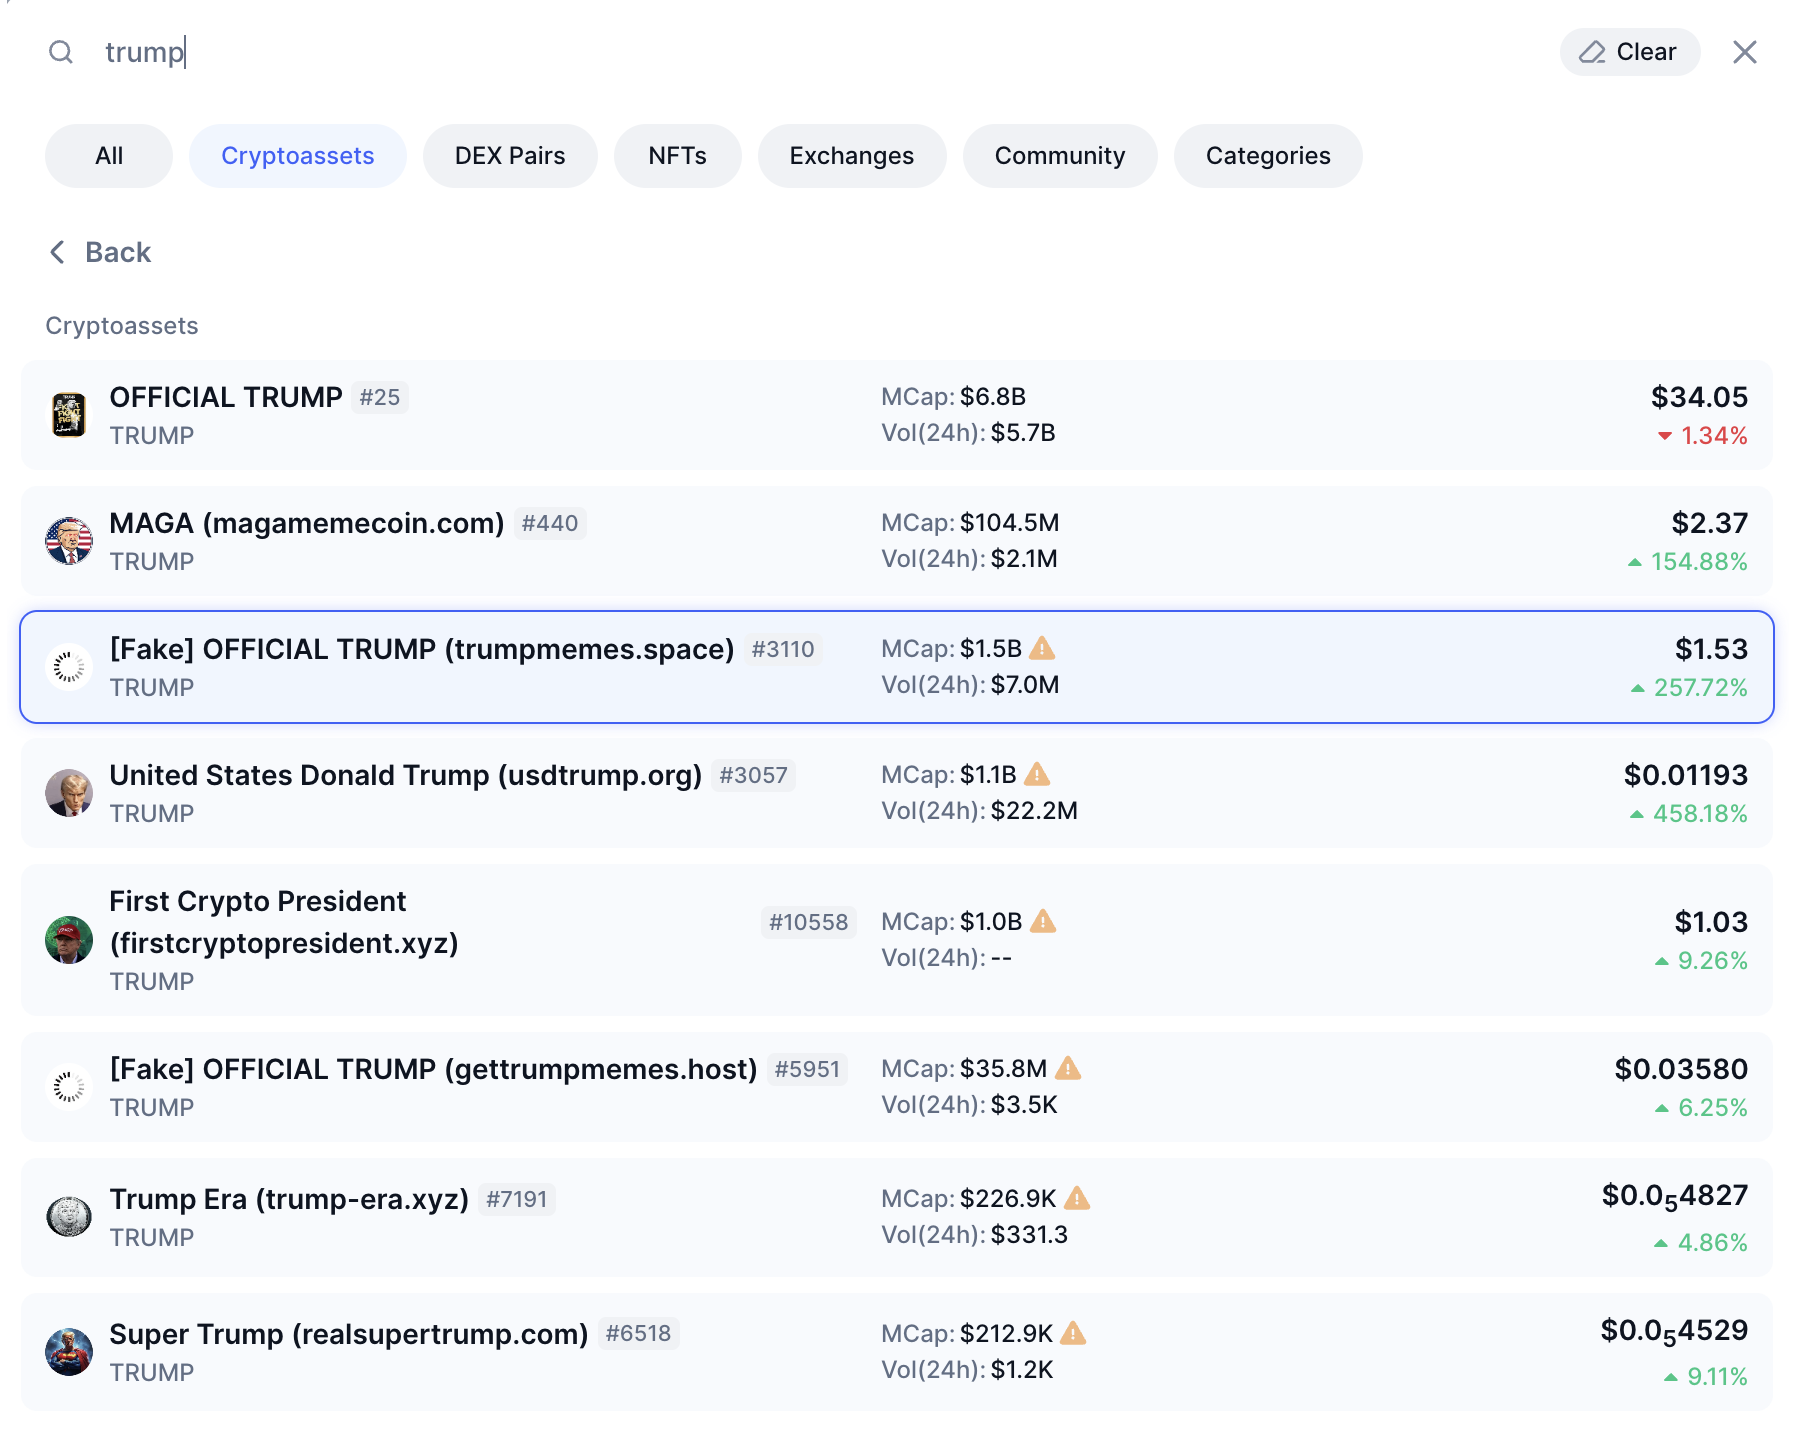Click the Vol(24h) $5.7B value

1023,433
